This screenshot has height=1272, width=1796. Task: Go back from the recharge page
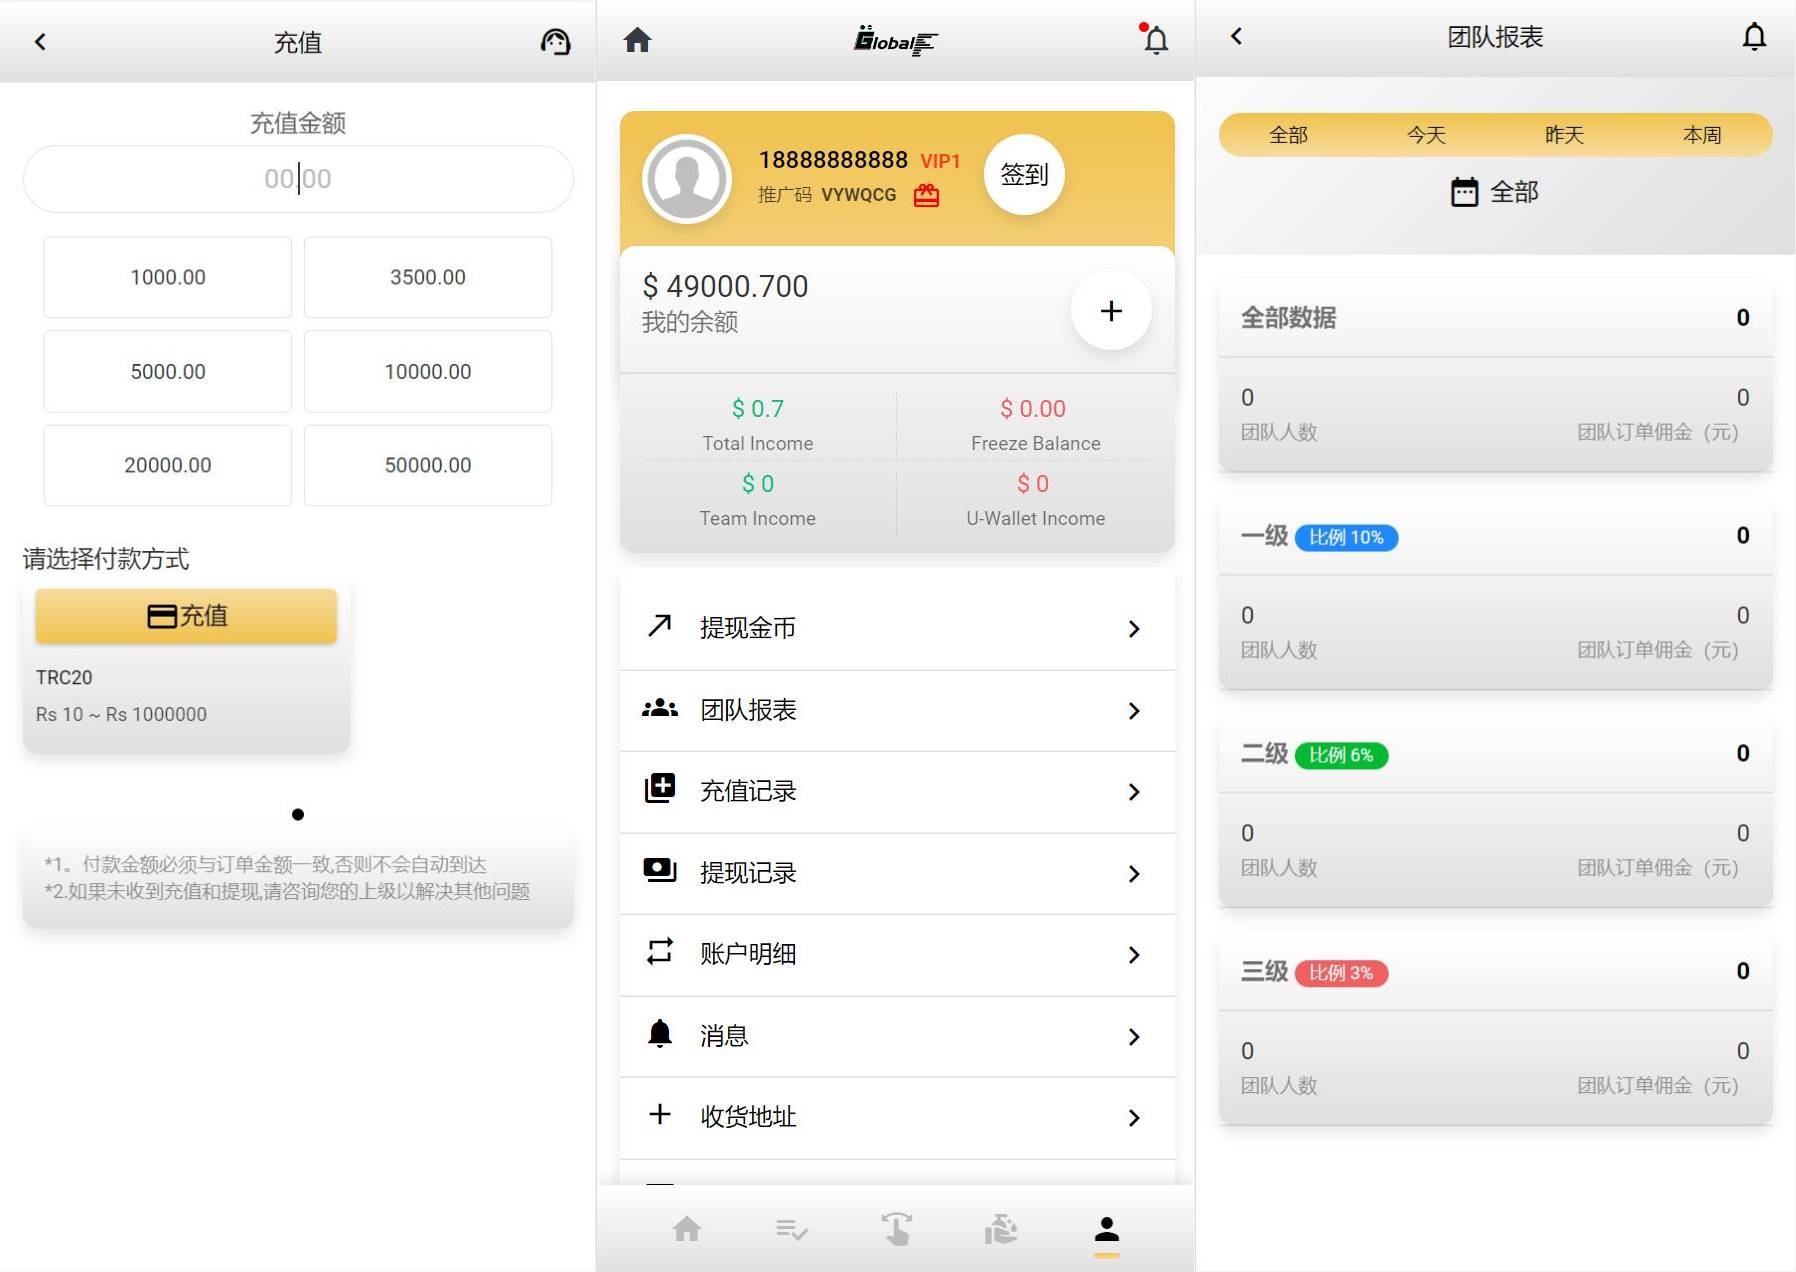pos(40,41)
